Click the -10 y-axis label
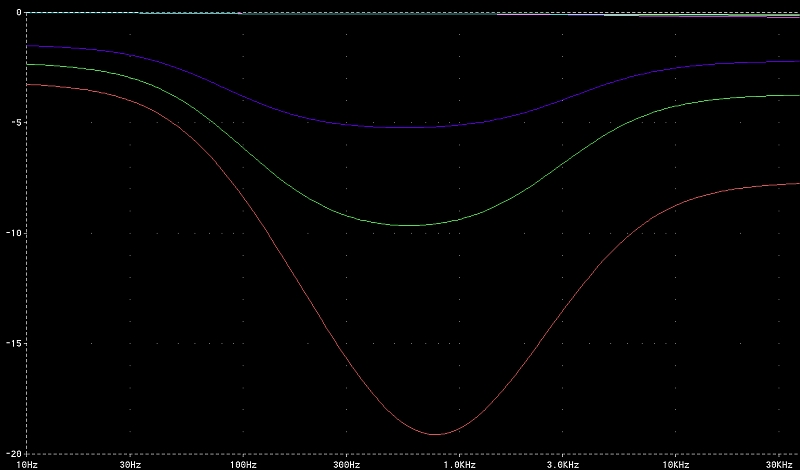 (x=14, y=233)
